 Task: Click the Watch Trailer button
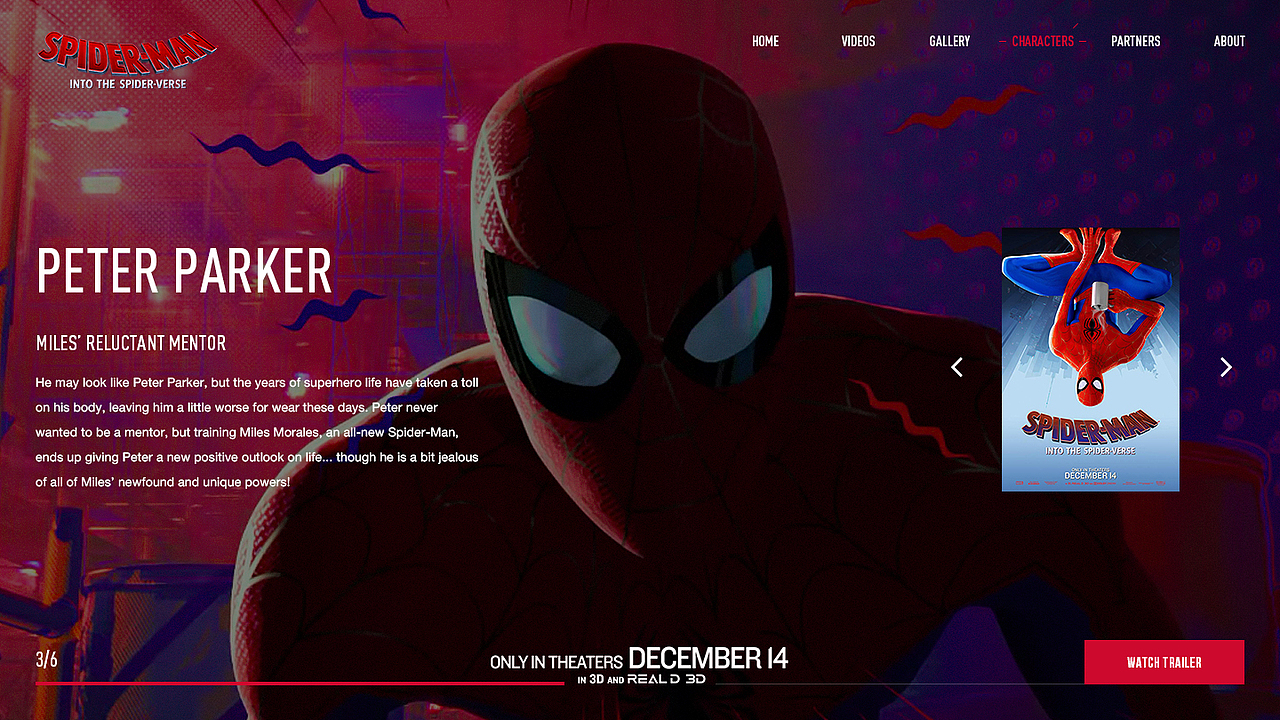pyautogui.click(x=1164, y=662)
